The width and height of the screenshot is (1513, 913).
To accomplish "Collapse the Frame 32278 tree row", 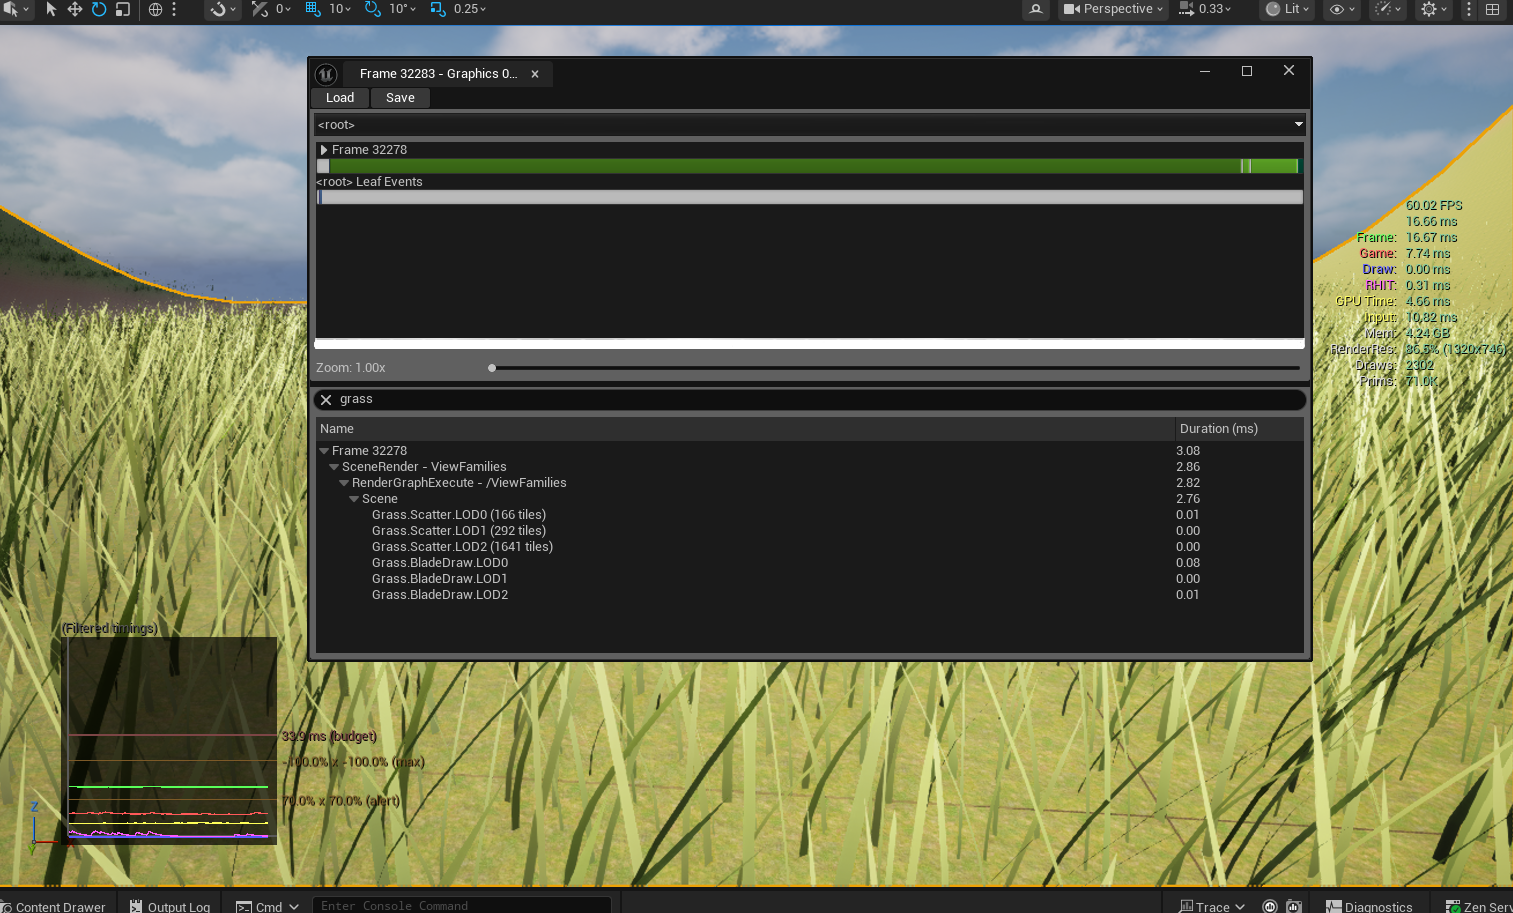I will click(324, 451).
